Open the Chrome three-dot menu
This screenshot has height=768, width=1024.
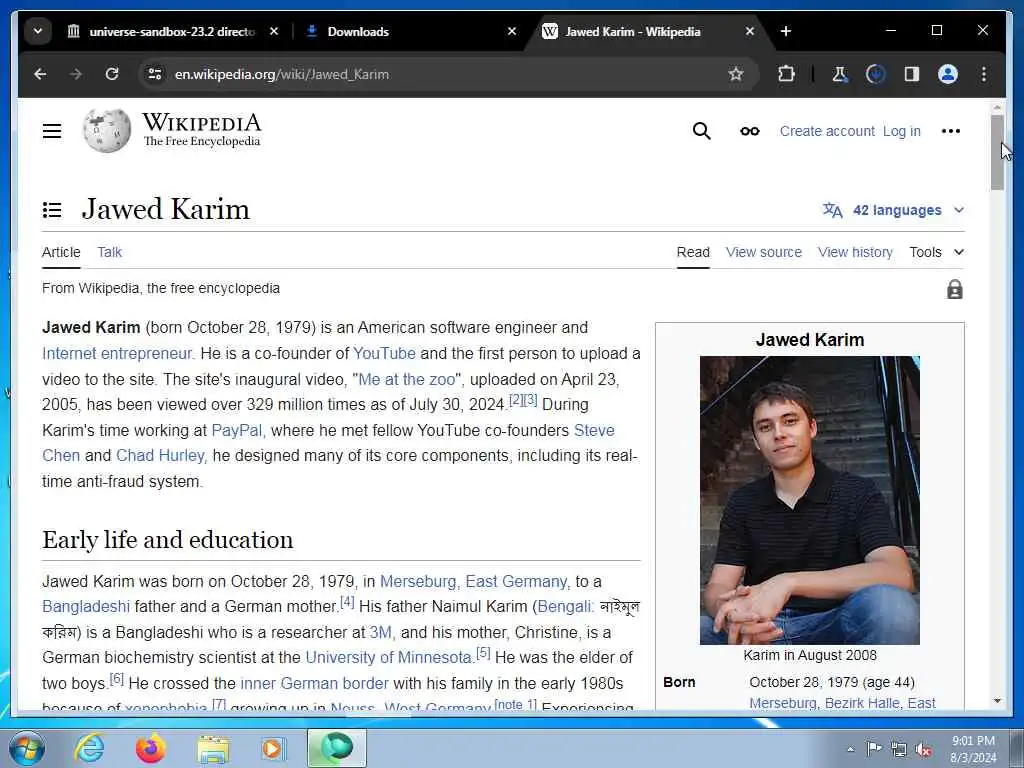984,74
